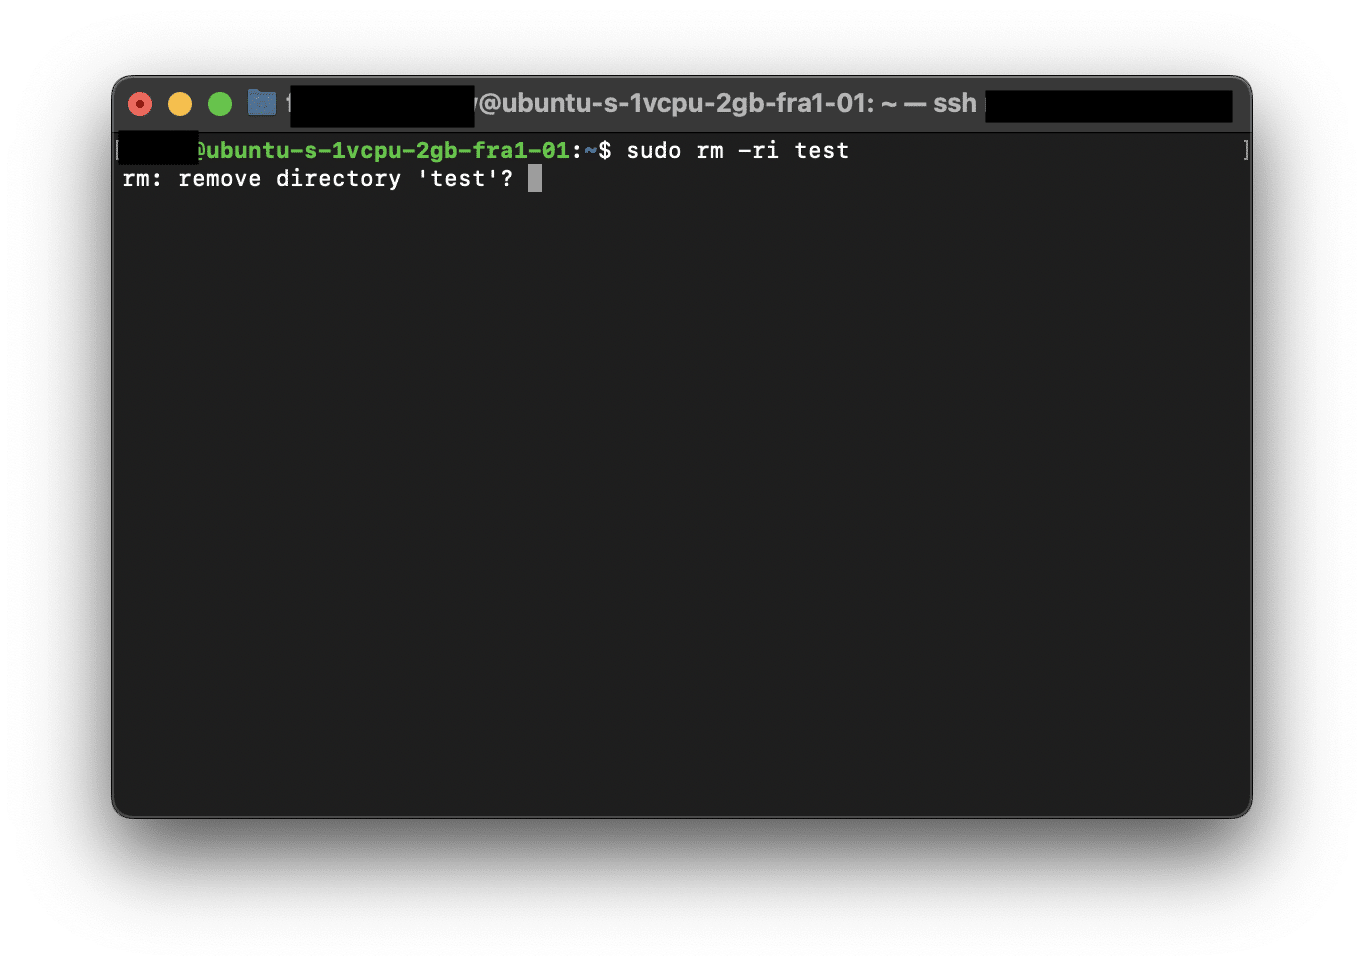Minimize the terminal using yellow button
The width and height of the screenshot is (1364, 966).
[x=180, y=104]
